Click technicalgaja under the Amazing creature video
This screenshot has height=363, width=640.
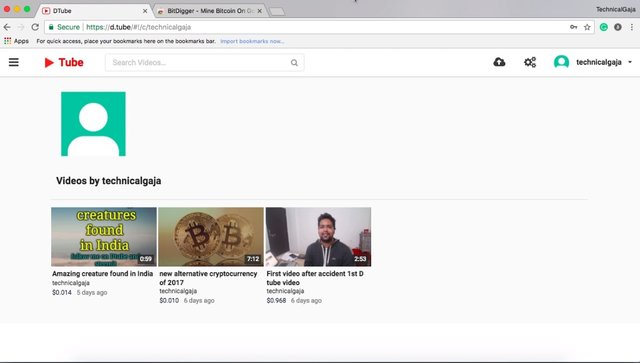click(x=71, y=283)
